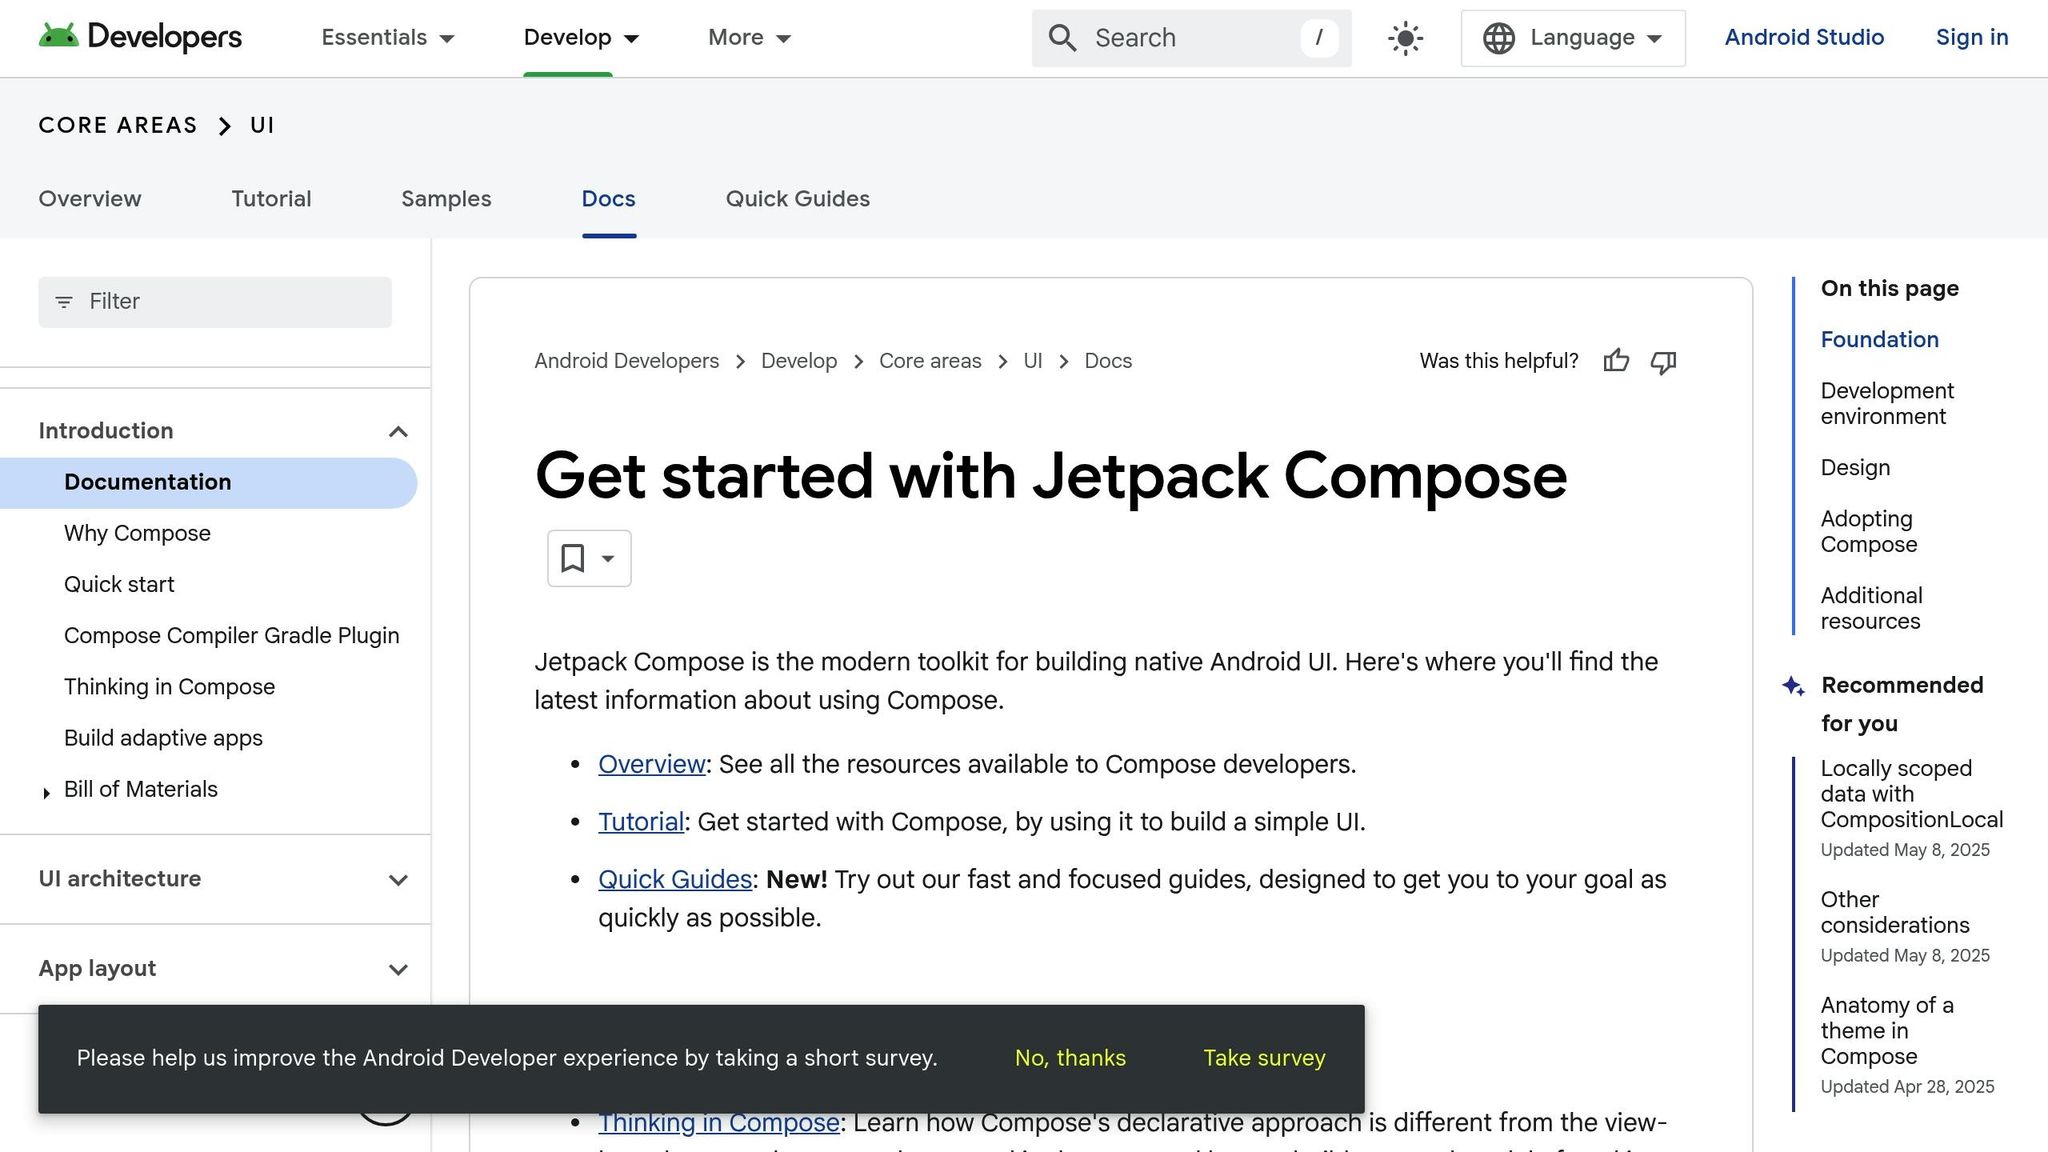Click Develop breadcrumb link

(x=799, y=361)
